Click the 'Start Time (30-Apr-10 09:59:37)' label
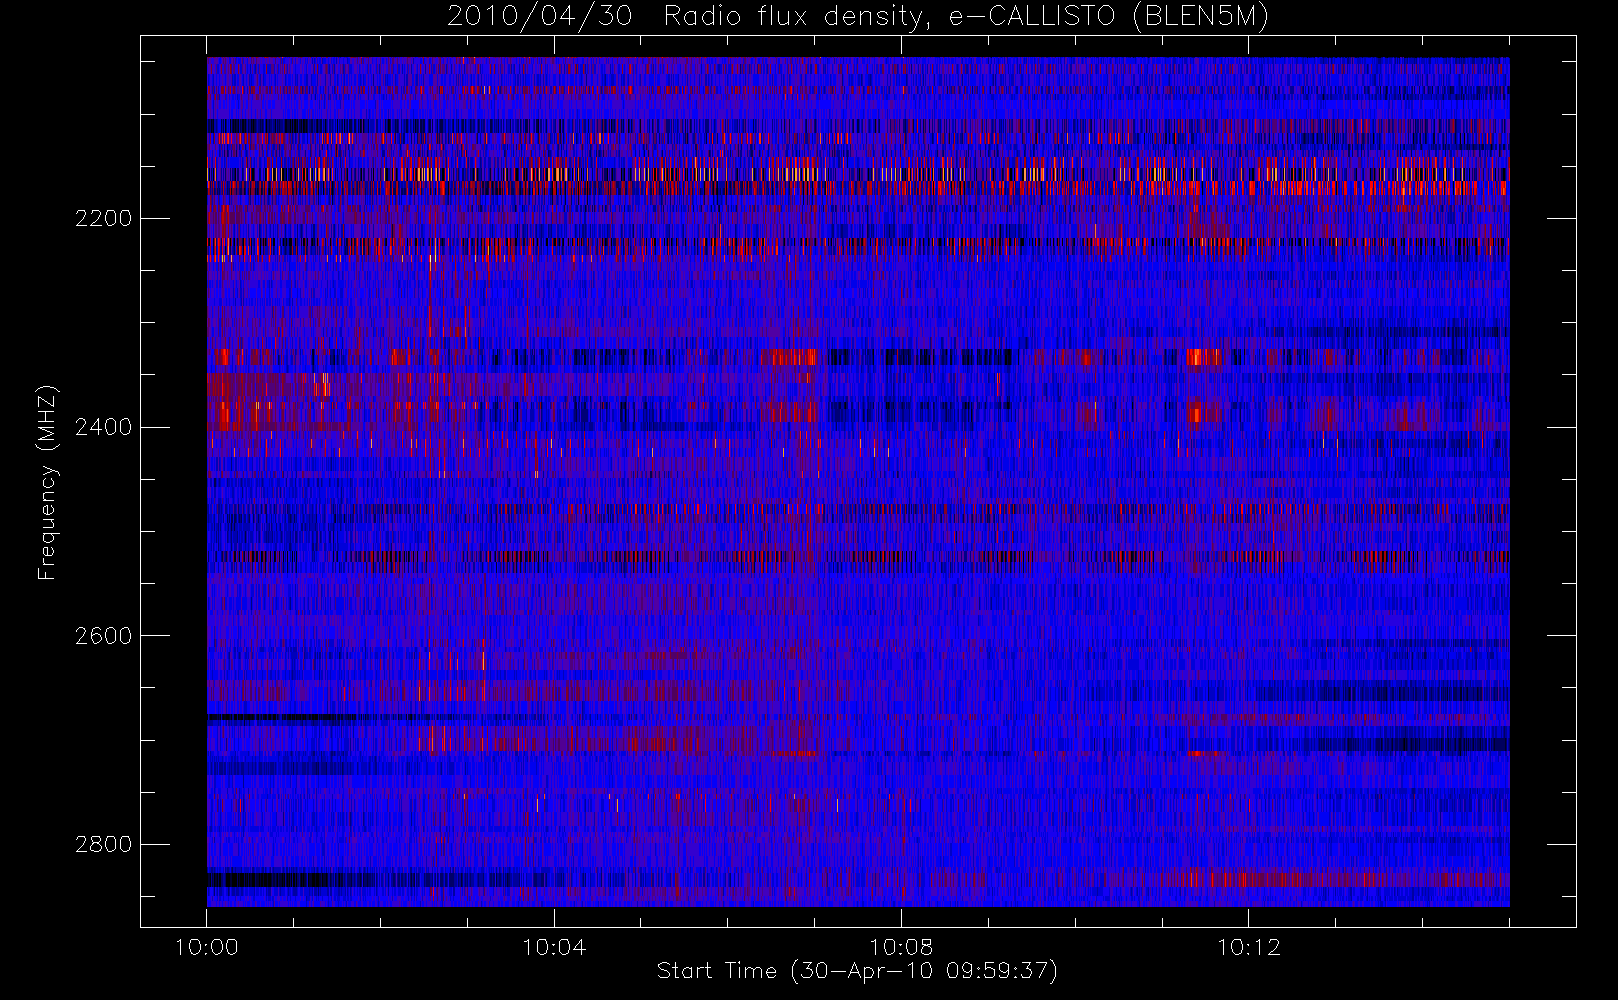The width and height of the screenshot is (1618, 1000). coord(857,971)
